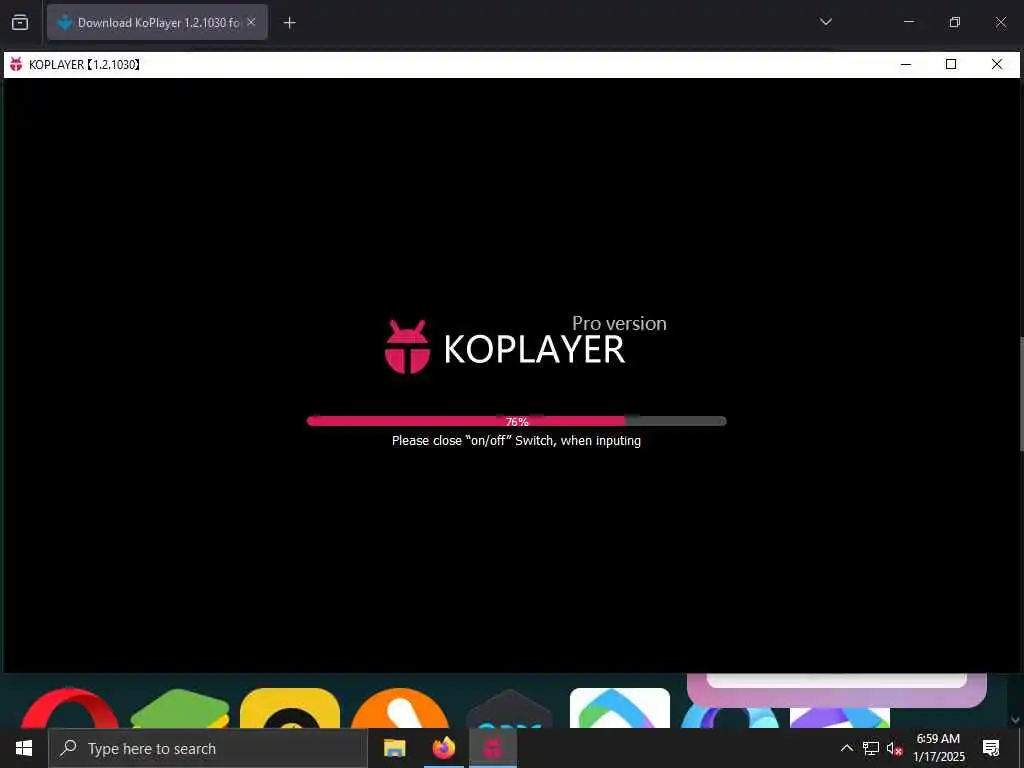The width and height of the screenshot is (1024, 768).
Task: Minimize the KOPLAYER window
Action: [906, 64]
